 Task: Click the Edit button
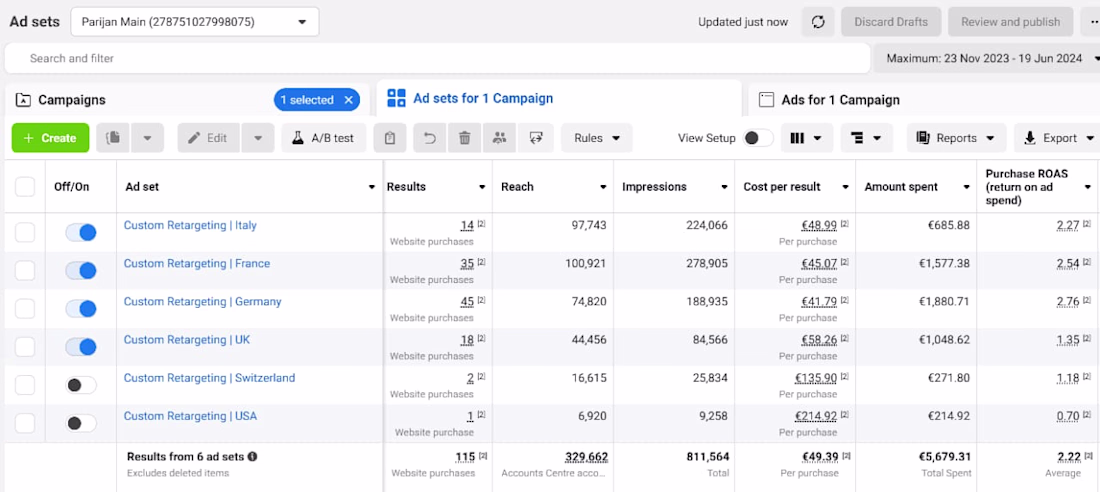[x=209, y=138]
